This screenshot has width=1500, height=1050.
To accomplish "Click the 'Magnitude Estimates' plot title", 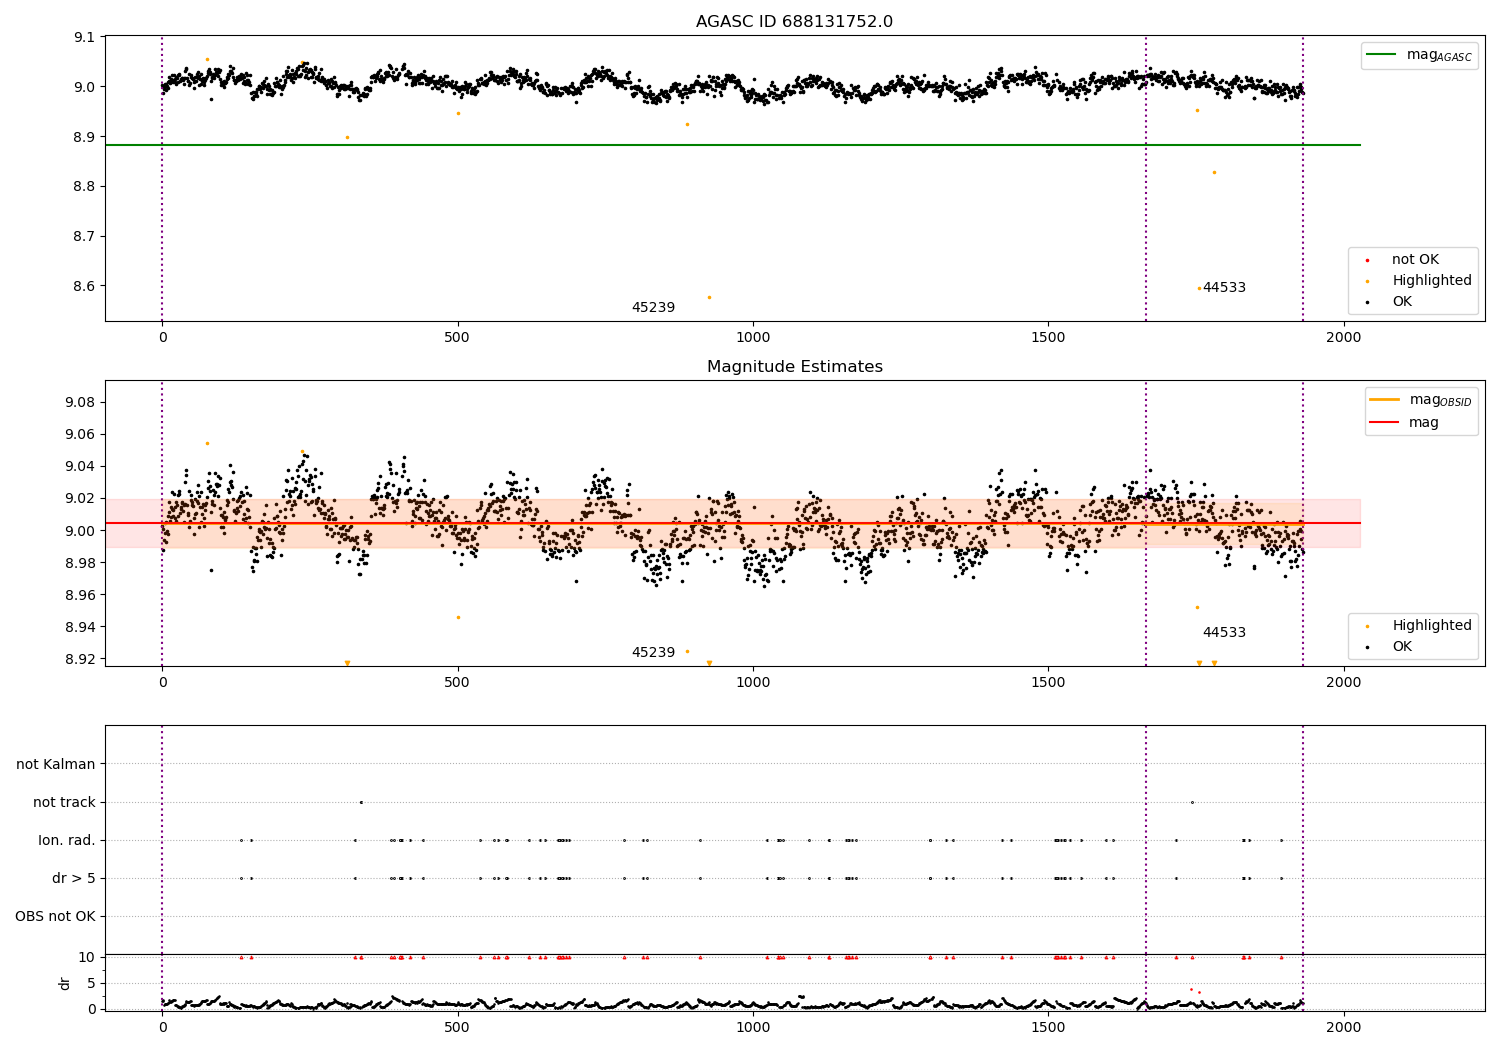I will (x=794, y=367).
